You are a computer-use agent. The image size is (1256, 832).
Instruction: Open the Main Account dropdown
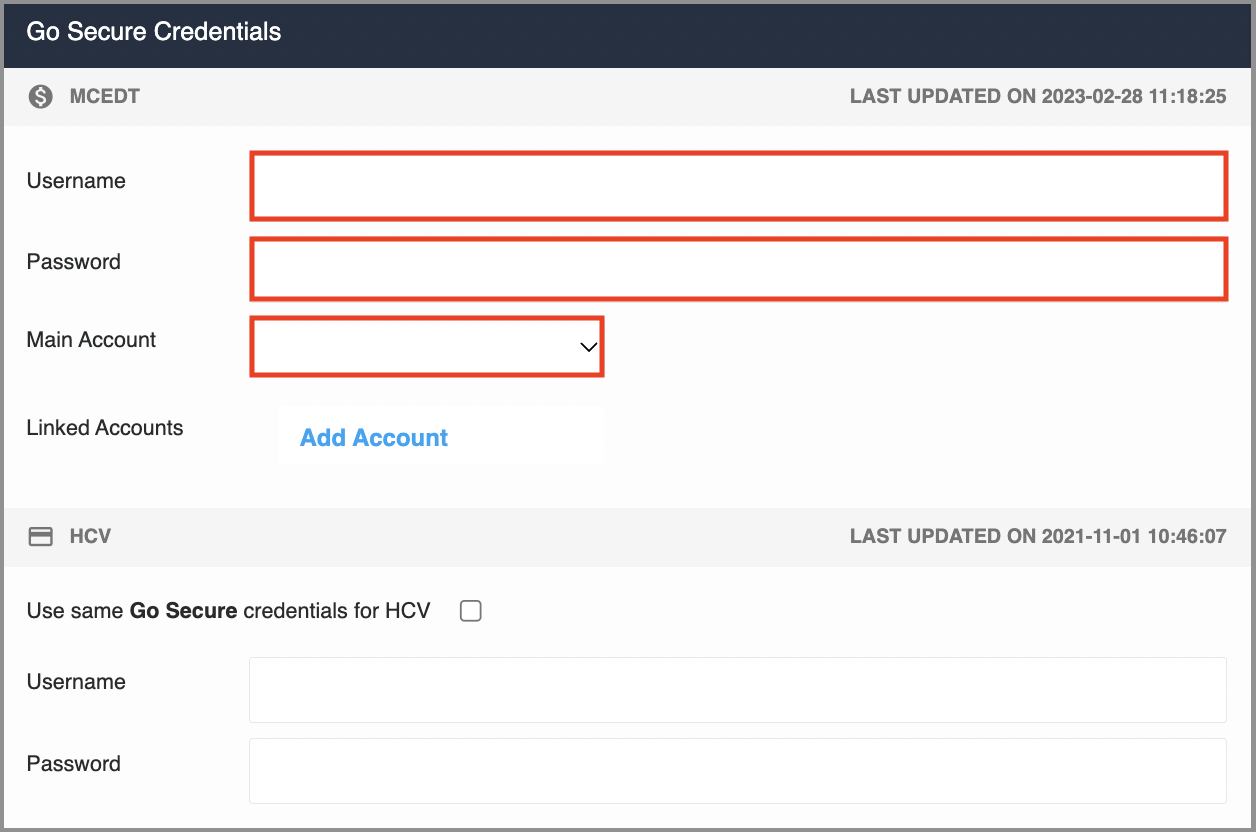tap(427, 347)
